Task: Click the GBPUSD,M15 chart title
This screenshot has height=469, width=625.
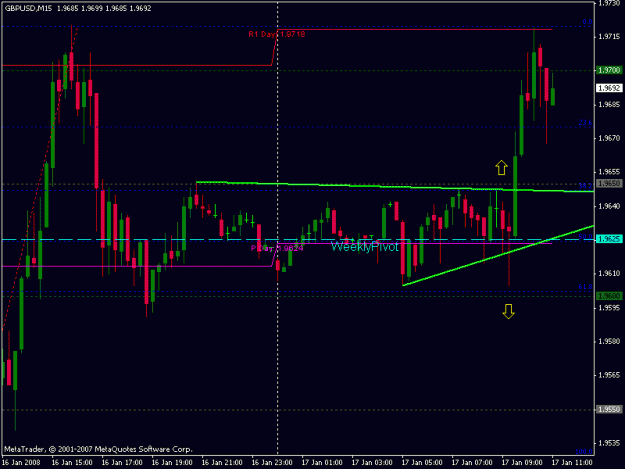Action: pos(28,8)
